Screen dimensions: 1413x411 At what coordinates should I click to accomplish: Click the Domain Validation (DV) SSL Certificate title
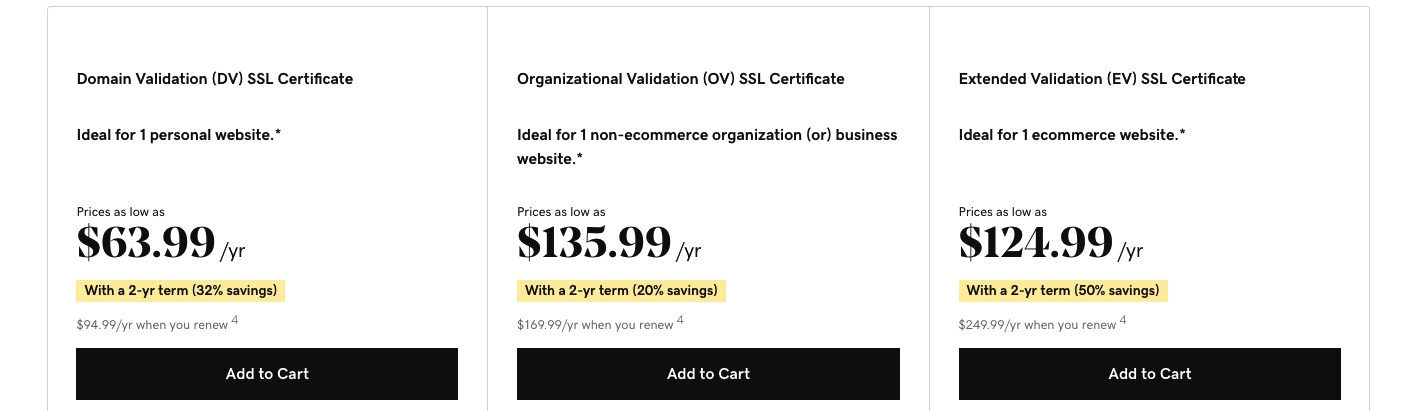click(x=214, y=79)
